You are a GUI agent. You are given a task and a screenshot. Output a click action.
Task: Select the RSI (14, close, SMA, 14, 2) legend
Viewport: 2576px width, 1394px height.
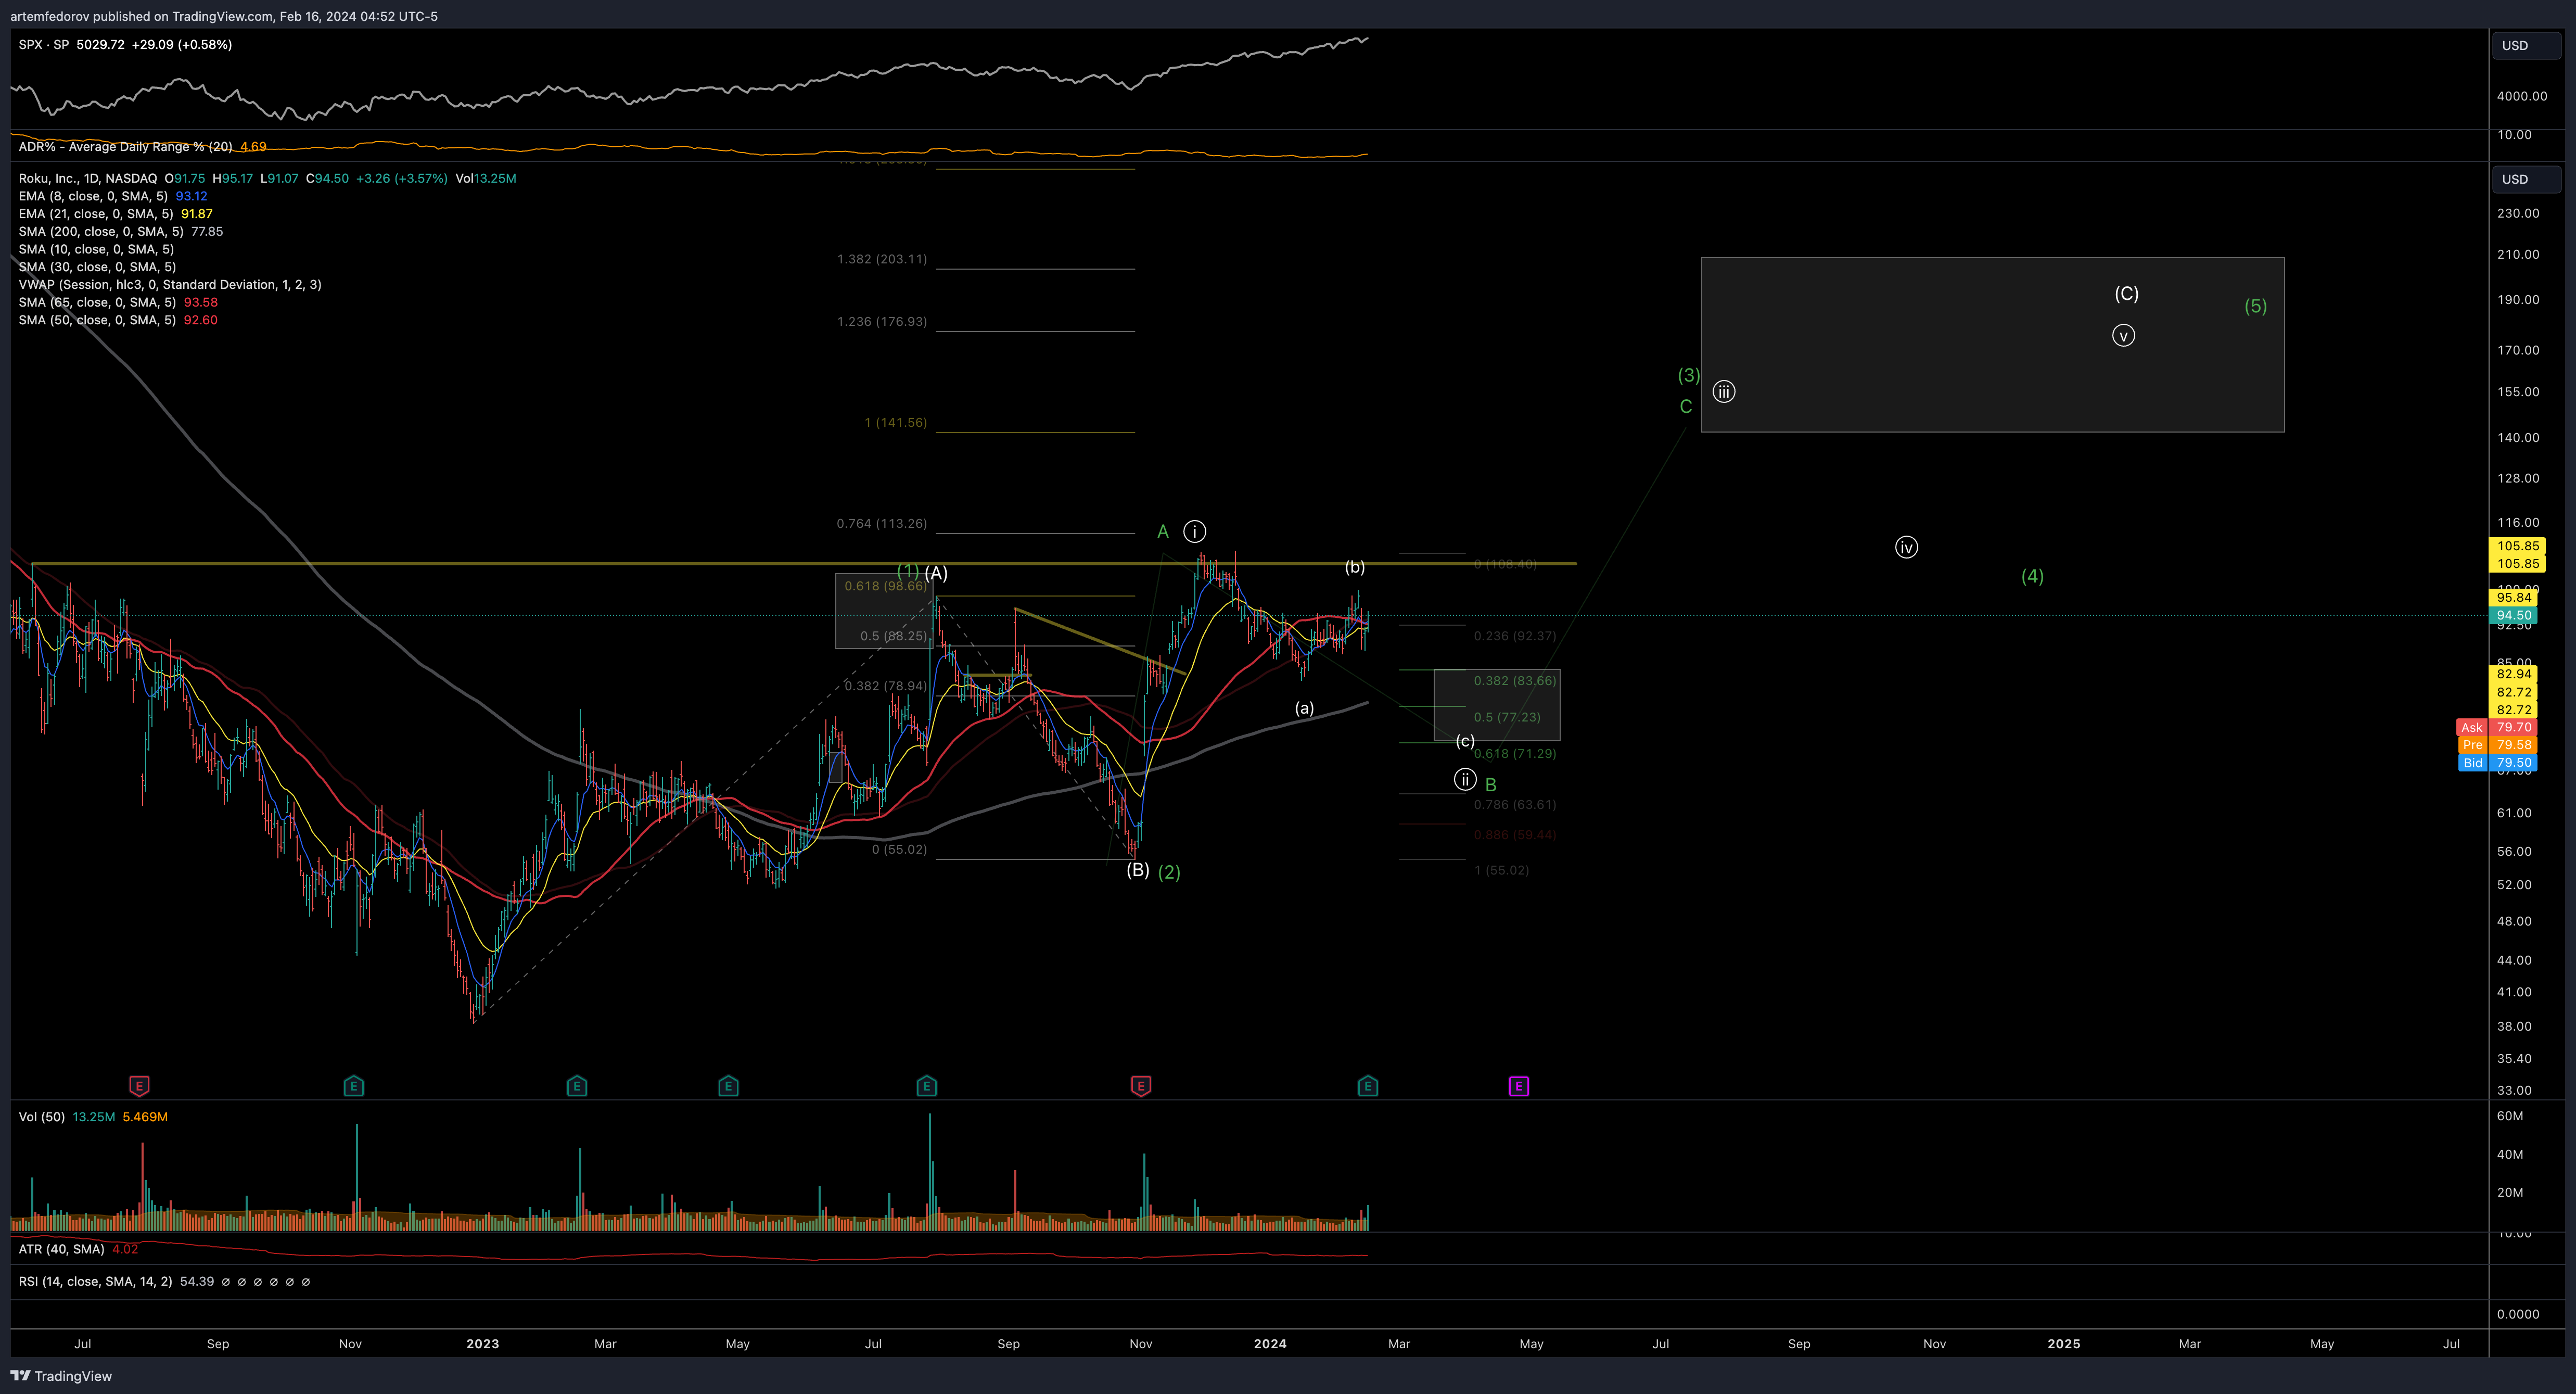[x=95, y=1282]
